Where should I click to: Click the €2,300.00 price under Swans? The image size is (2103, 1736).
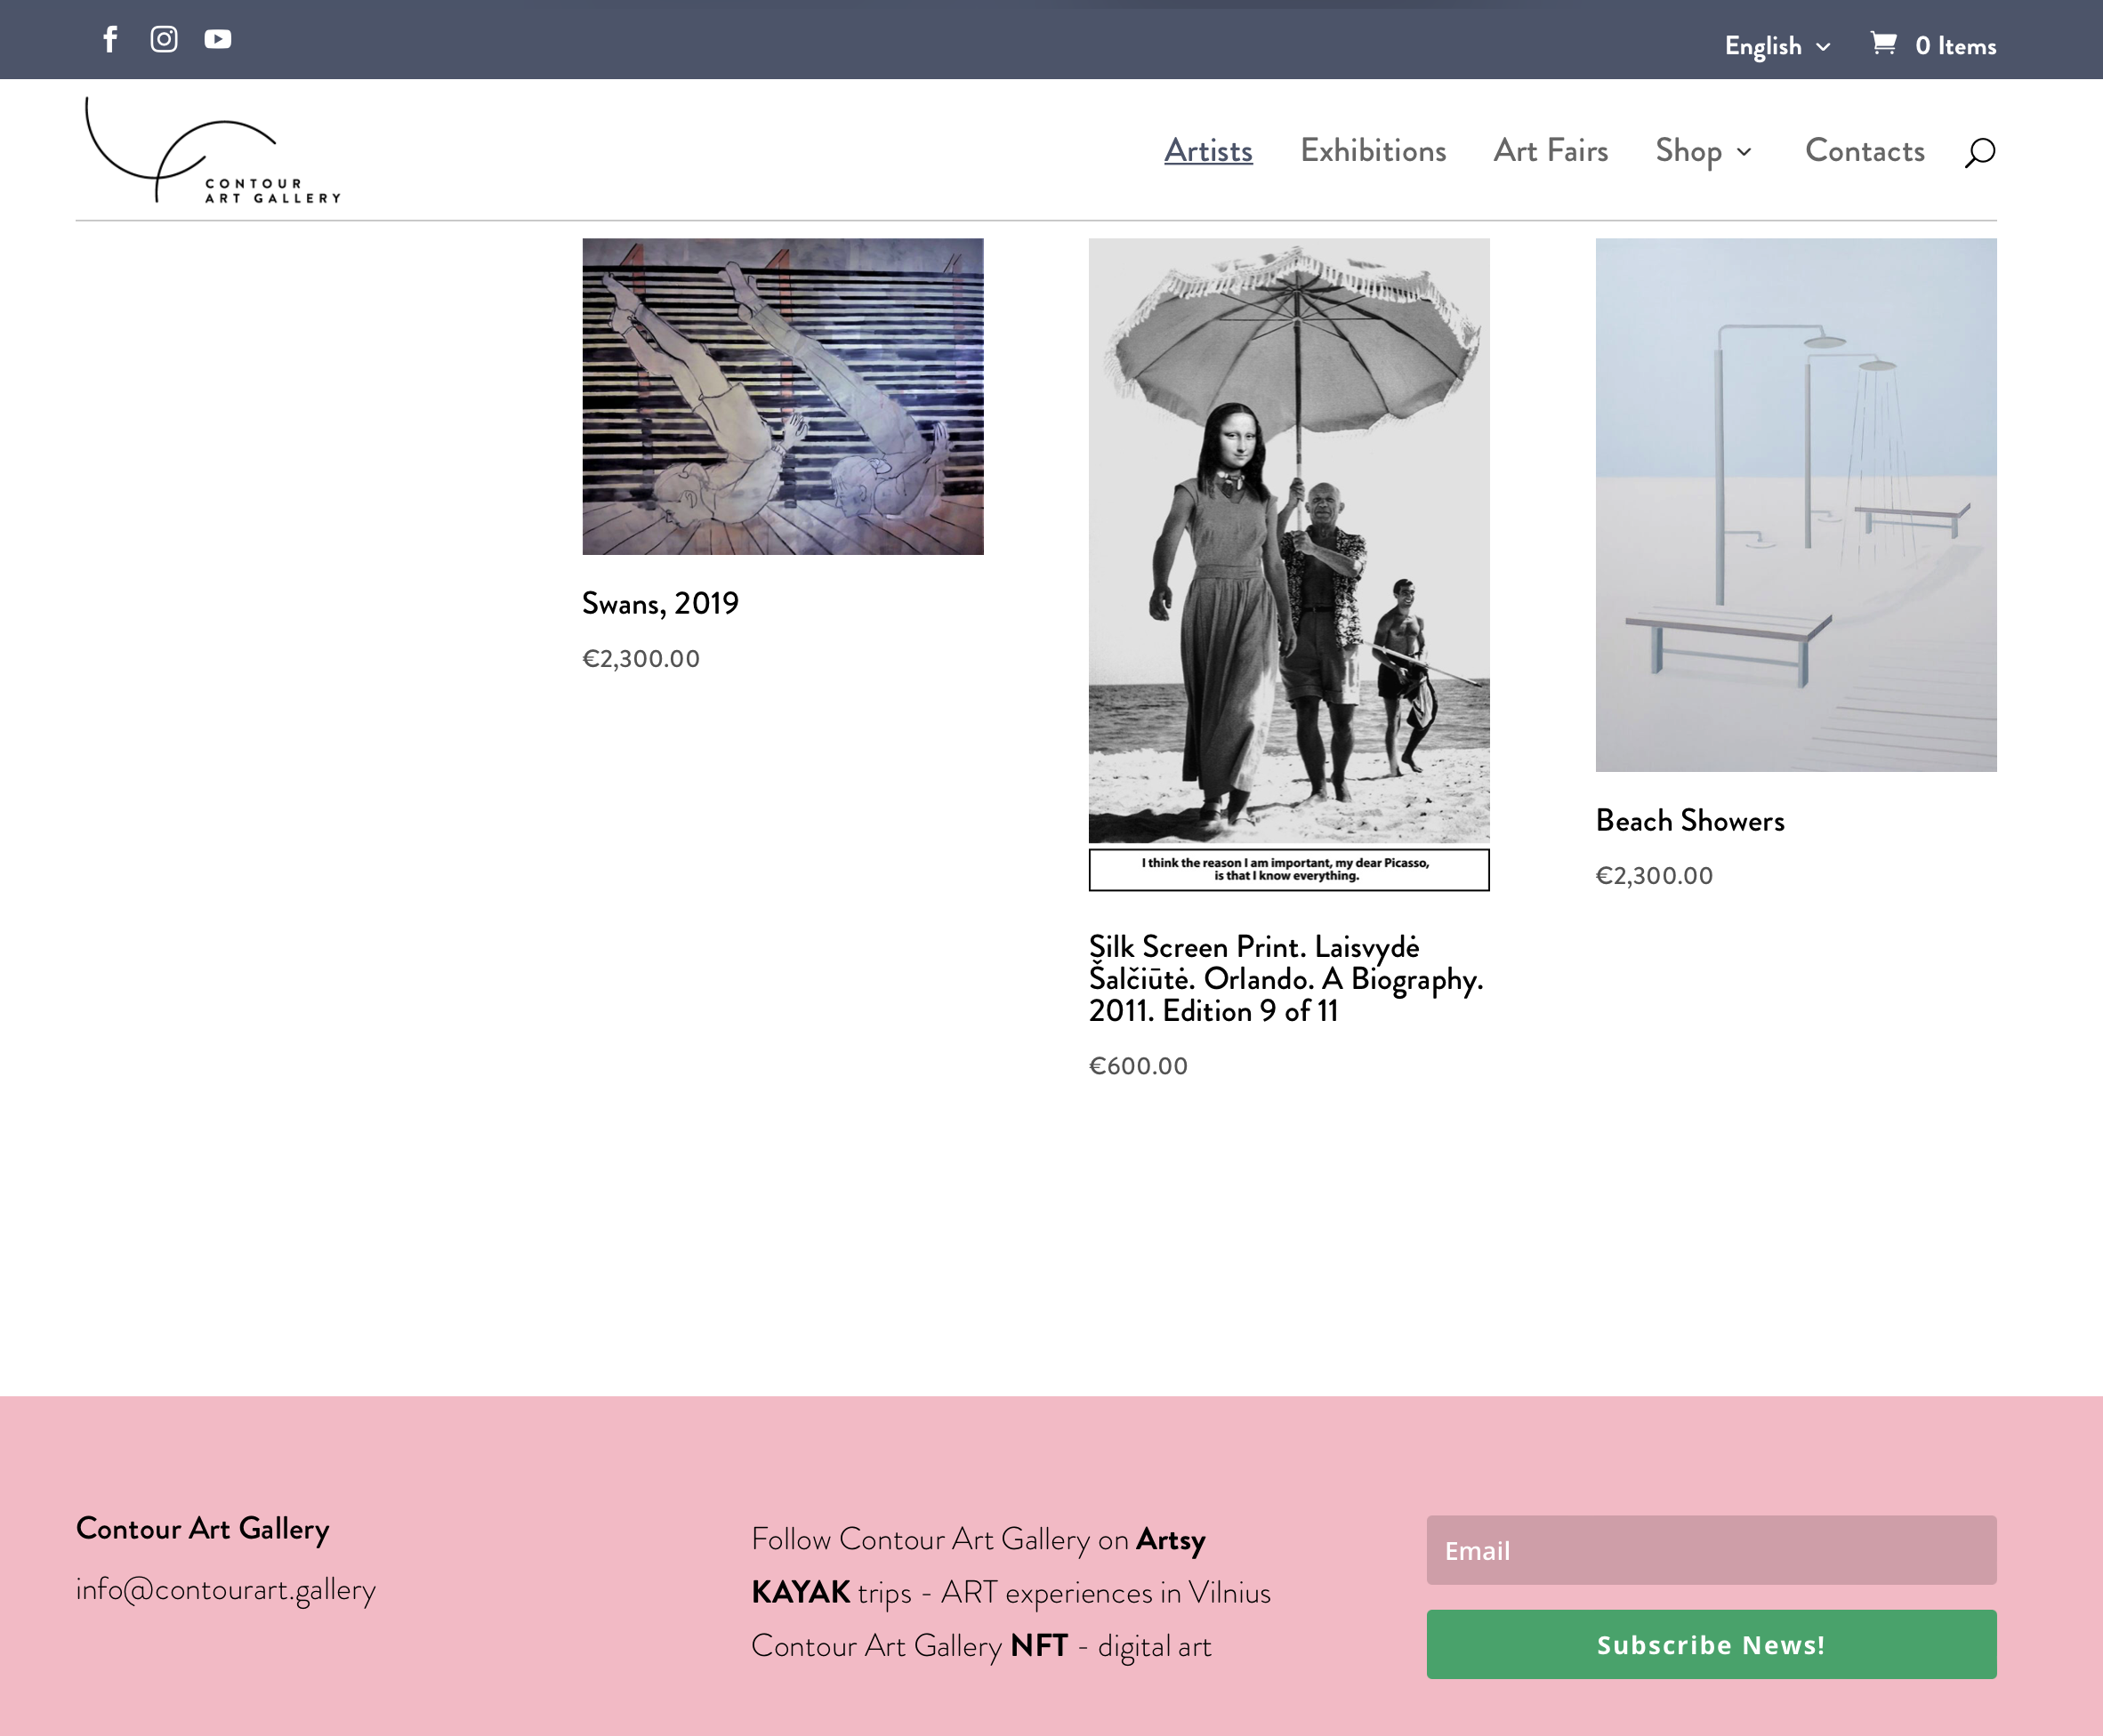coord(641,659)
